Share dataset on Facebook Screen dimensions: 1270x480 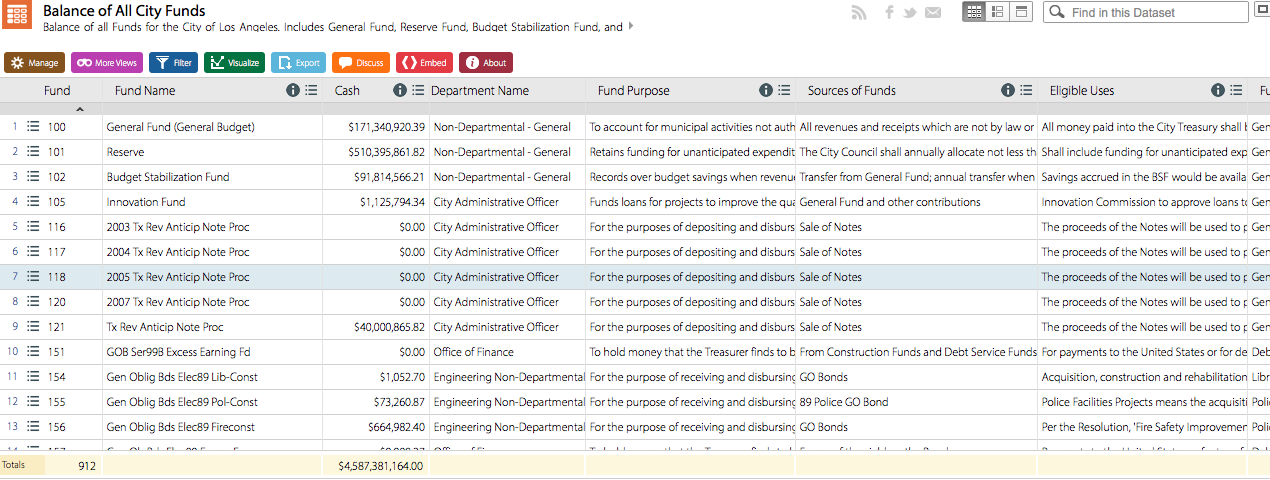(889, 13)
